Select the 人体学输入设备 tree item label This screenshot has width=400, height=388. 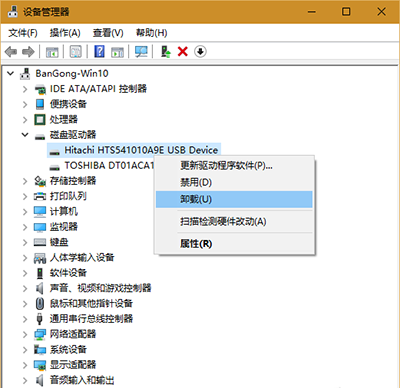pyautogui.click(x=82, y=258)
